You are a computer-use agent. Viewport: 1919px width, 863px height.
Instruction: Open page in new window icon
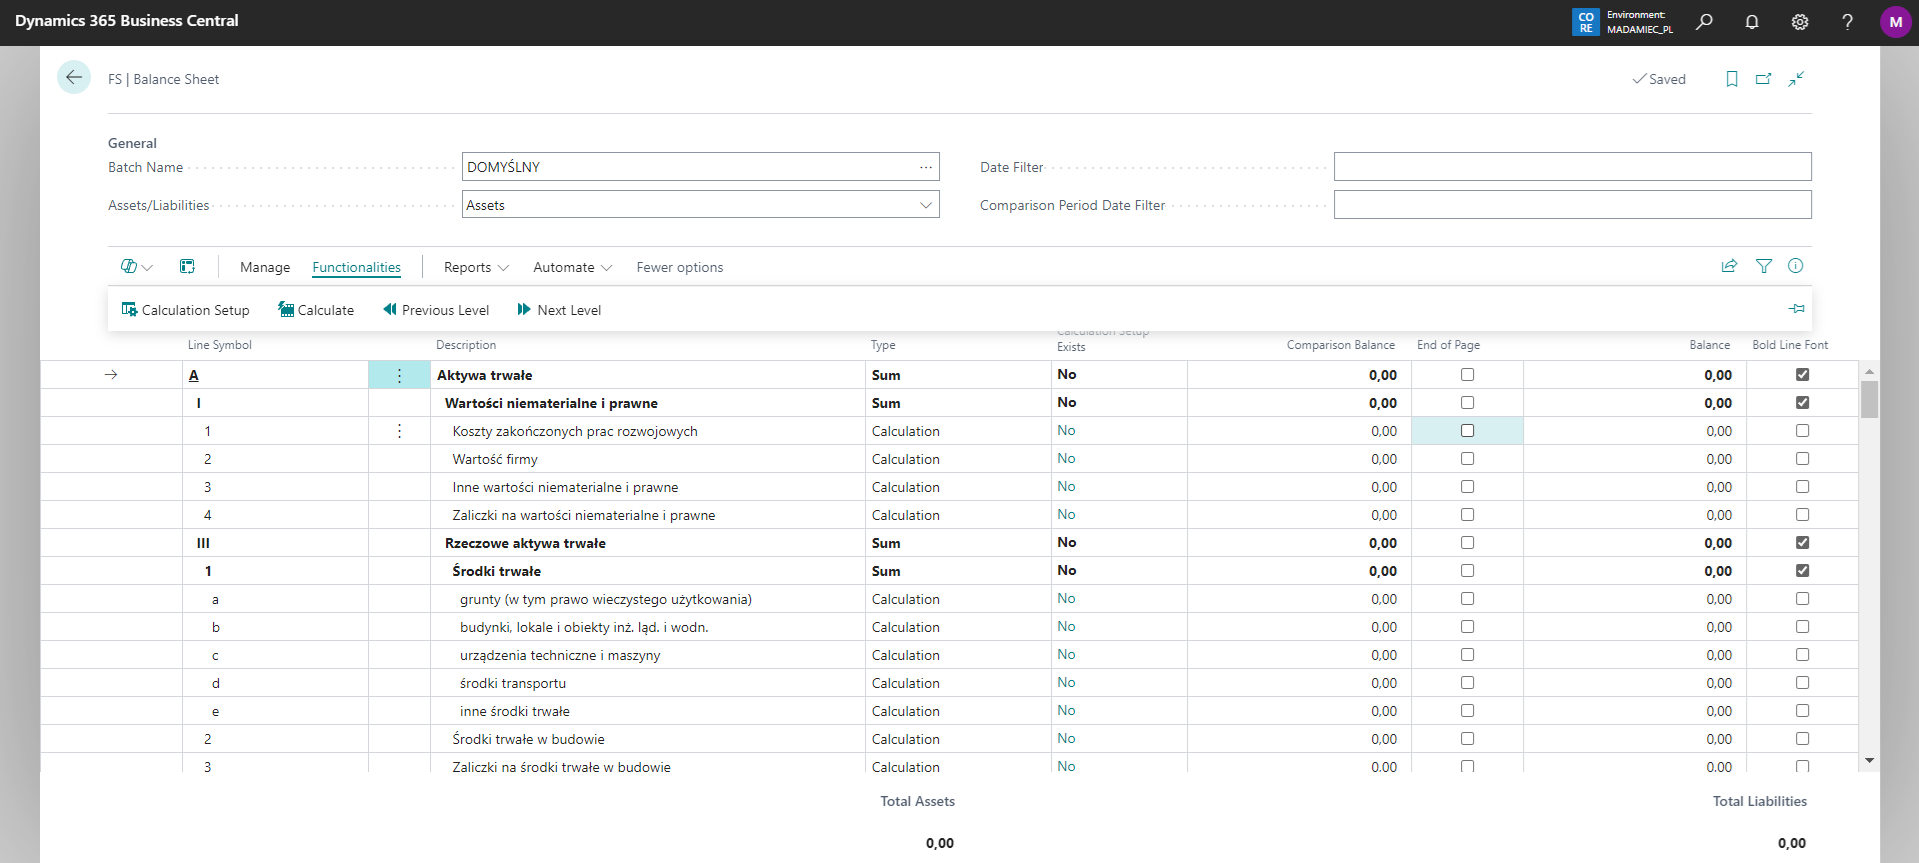coord(1763,79)
